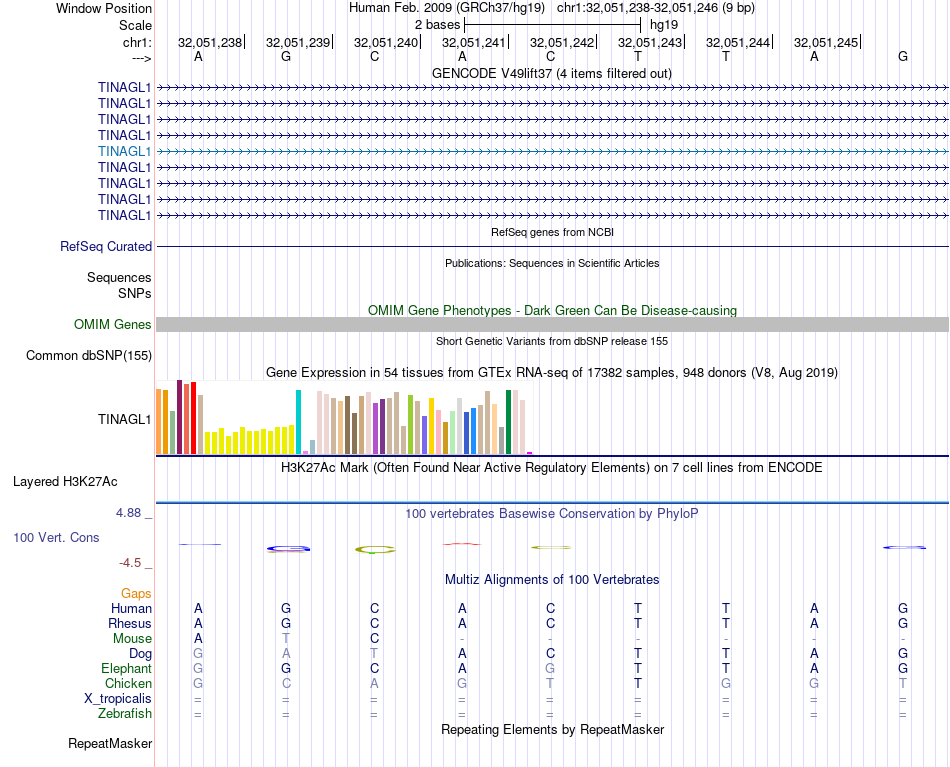Image resolution: width=950 pixels, height=767 pixels.
Task: Click TINAGL1 label beside GTEx bar chart
Action: pyautogui.click(x=124, y=419)
